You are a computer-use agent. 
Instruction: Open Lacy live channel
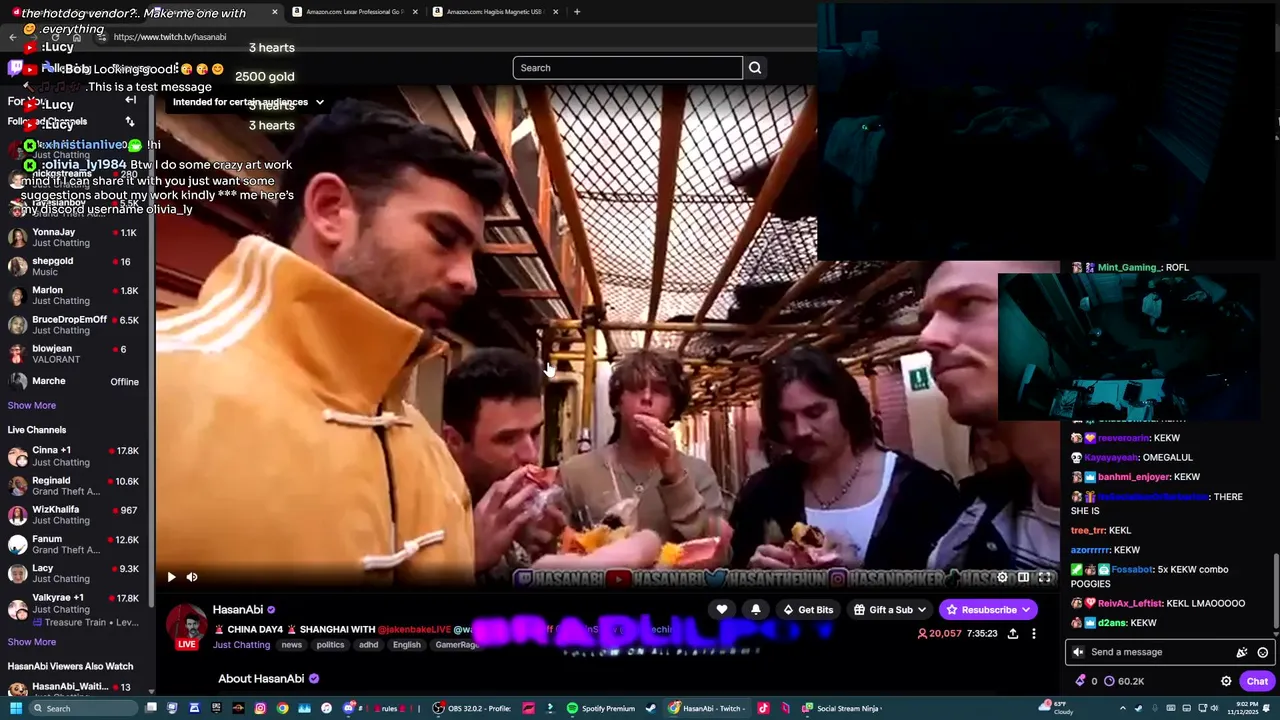tap(76, 574)
